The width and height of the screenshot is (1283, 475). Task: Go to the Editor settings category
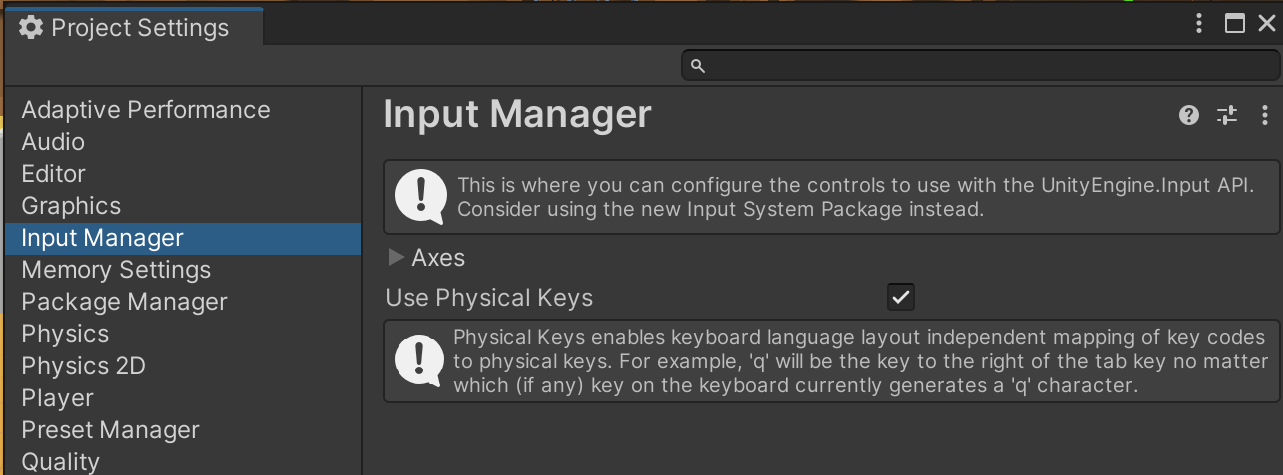point(54,174)
